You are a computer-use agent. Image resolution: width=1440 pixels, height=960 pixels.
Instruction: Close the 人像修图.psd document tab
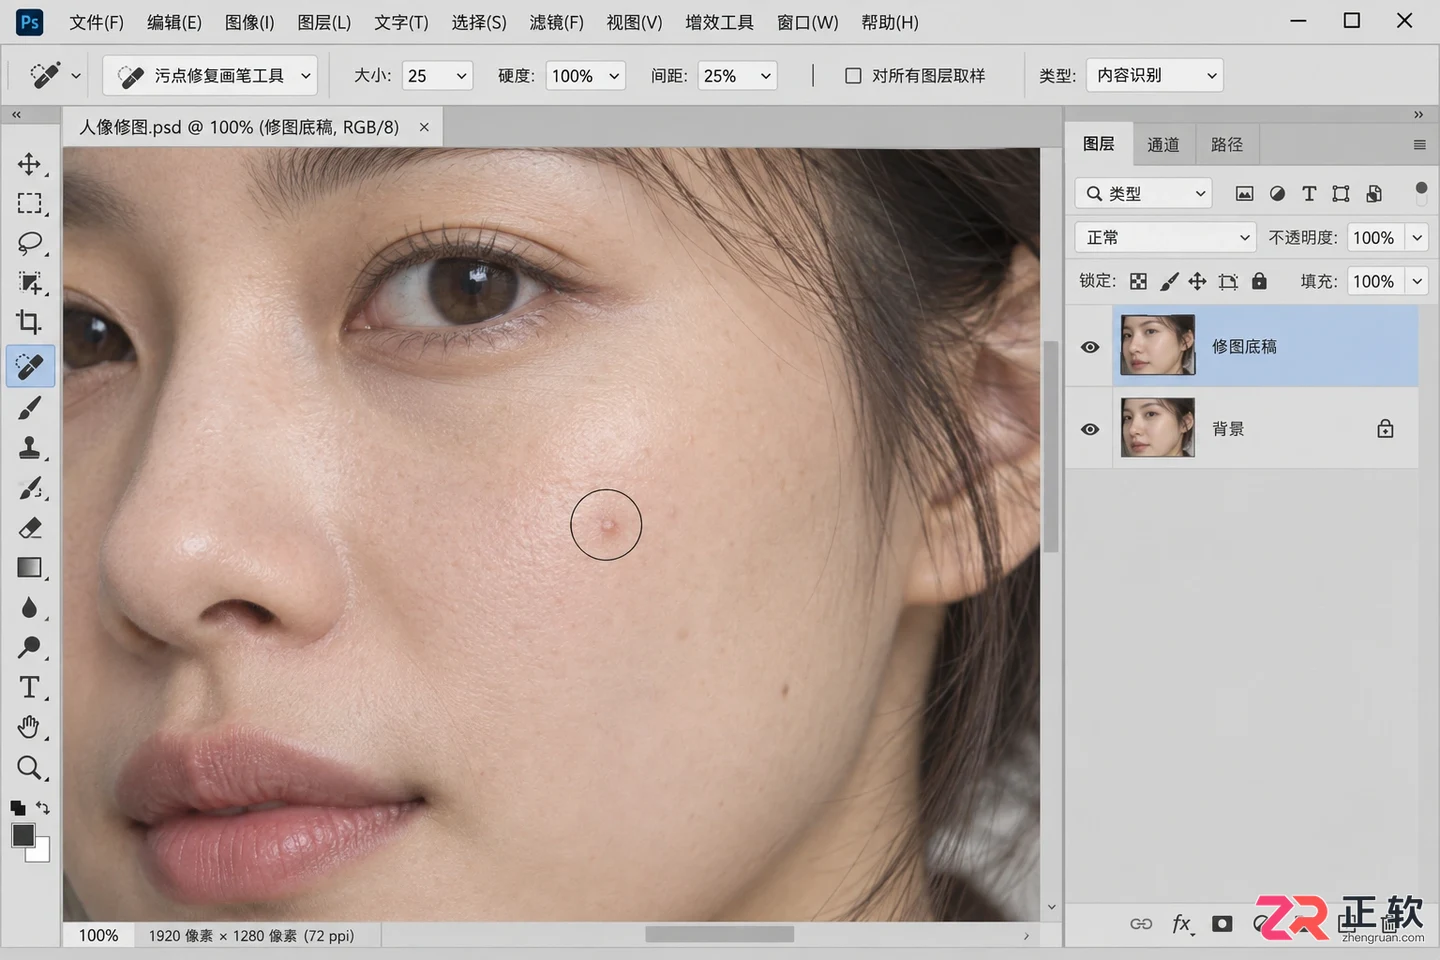coord(424,127)
